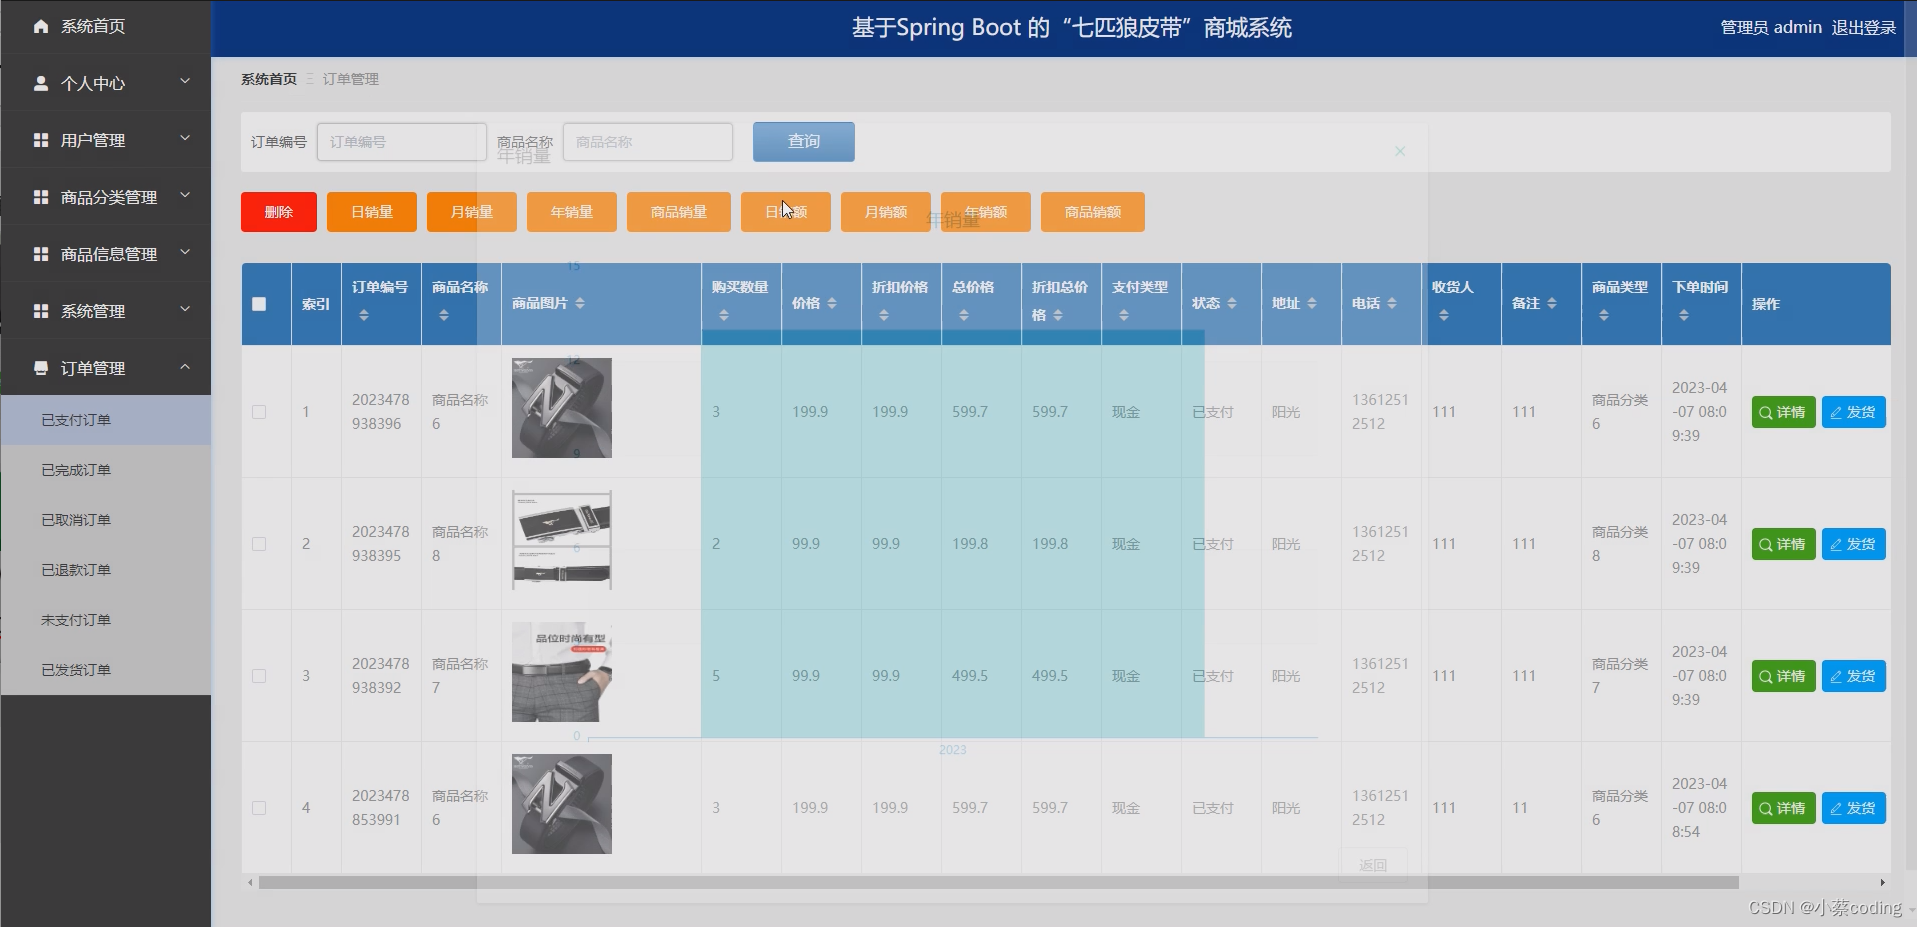Screen dimensions: 1917x927
Task: Show the 日销量 chart
Action: pyautogui.click(x=372, y=212)
